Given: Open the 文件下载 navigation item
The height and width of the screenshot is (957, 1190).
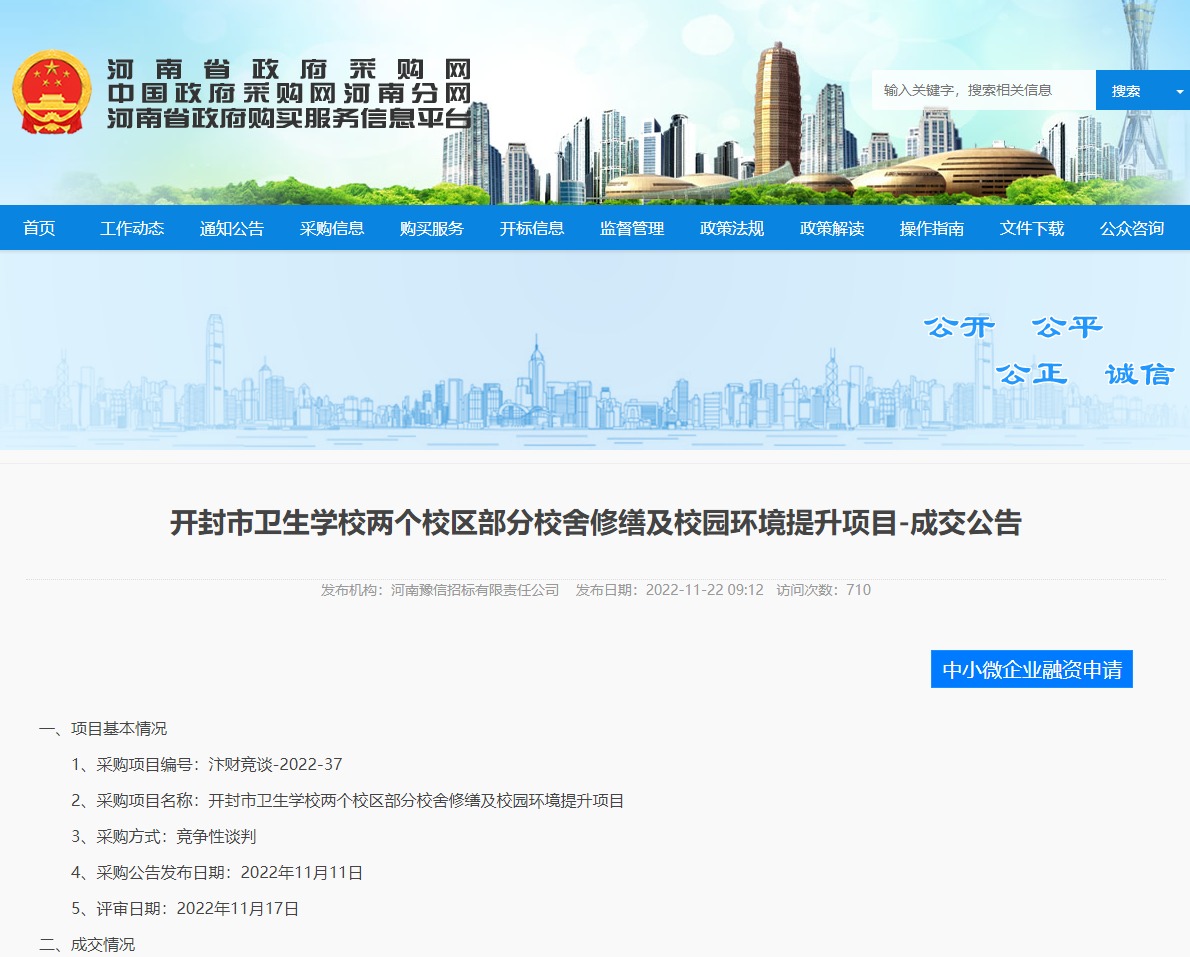Looking at the screenshot, I should click(1031, 228).
